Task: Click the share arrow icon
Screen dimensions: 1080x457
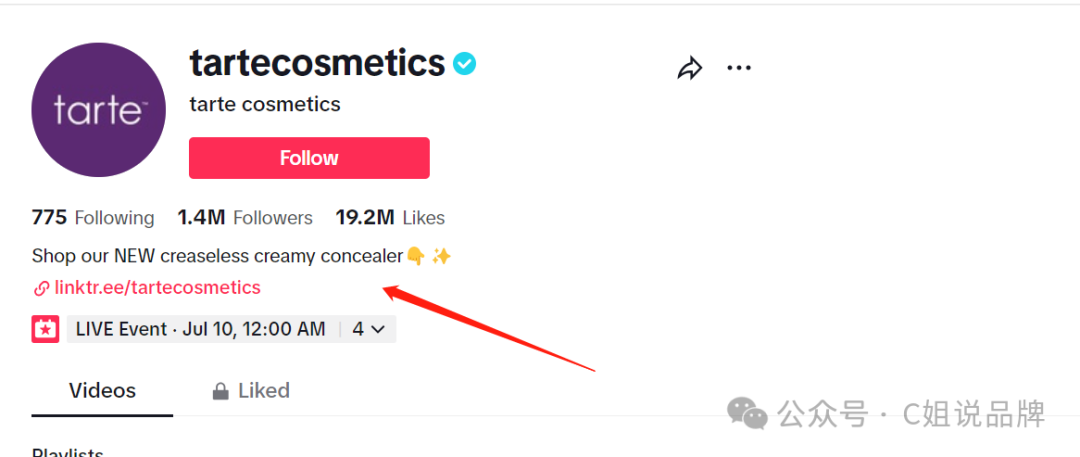Action: pos(689,68)
